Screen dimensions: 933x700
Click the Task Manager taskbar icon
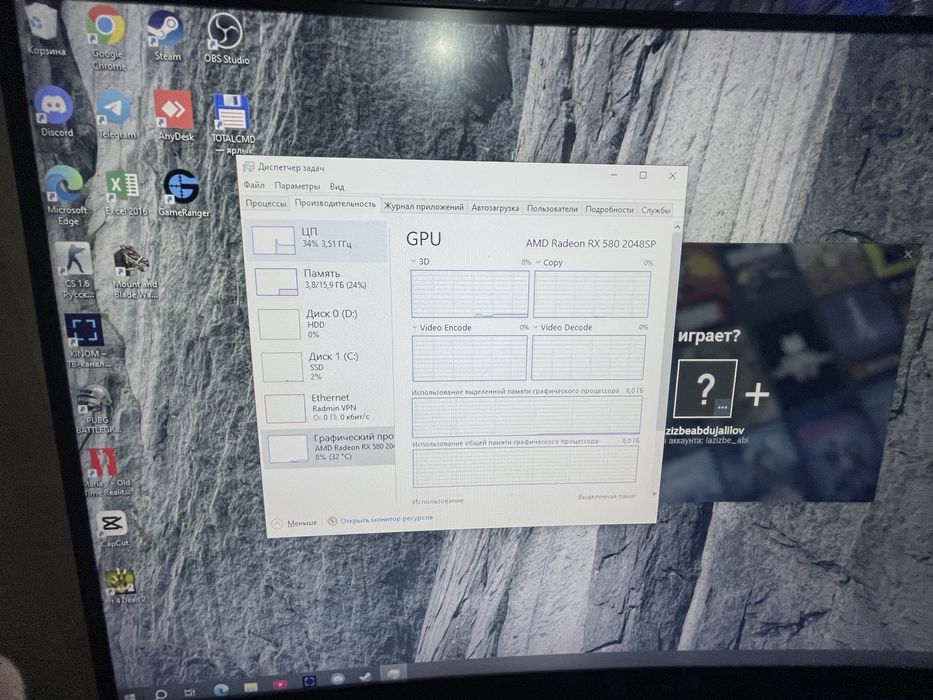pos(393,674)
